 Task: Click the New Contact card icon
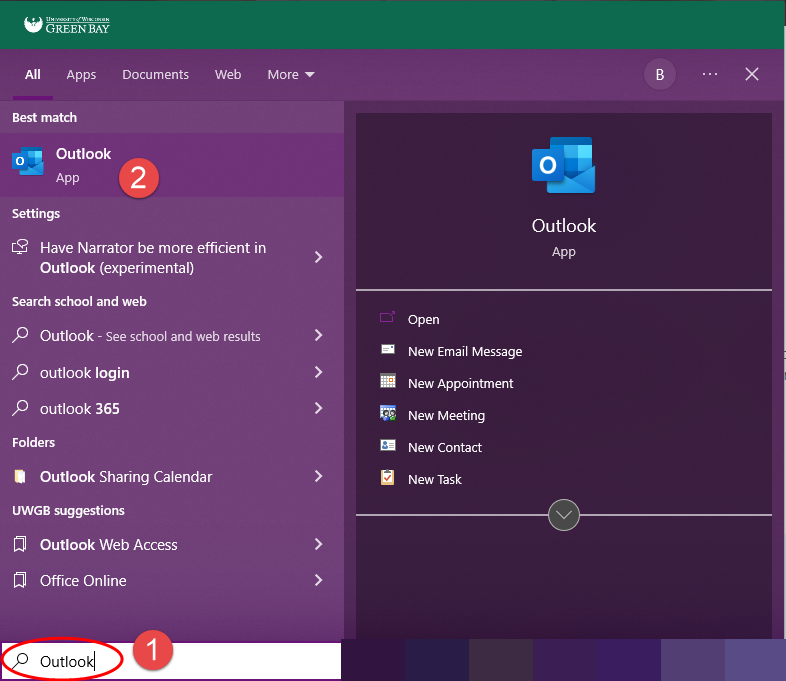pos(387,445)
